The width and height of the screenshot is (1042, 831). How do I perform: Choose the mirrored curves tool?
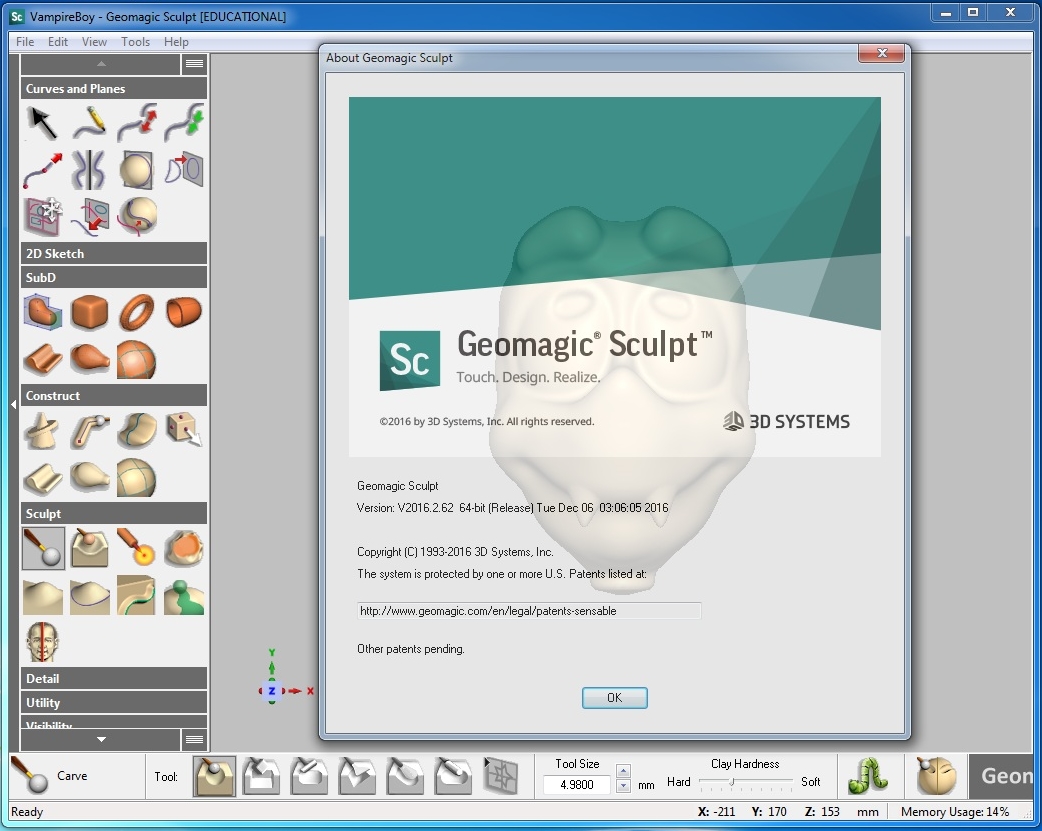tap(90, 170)
